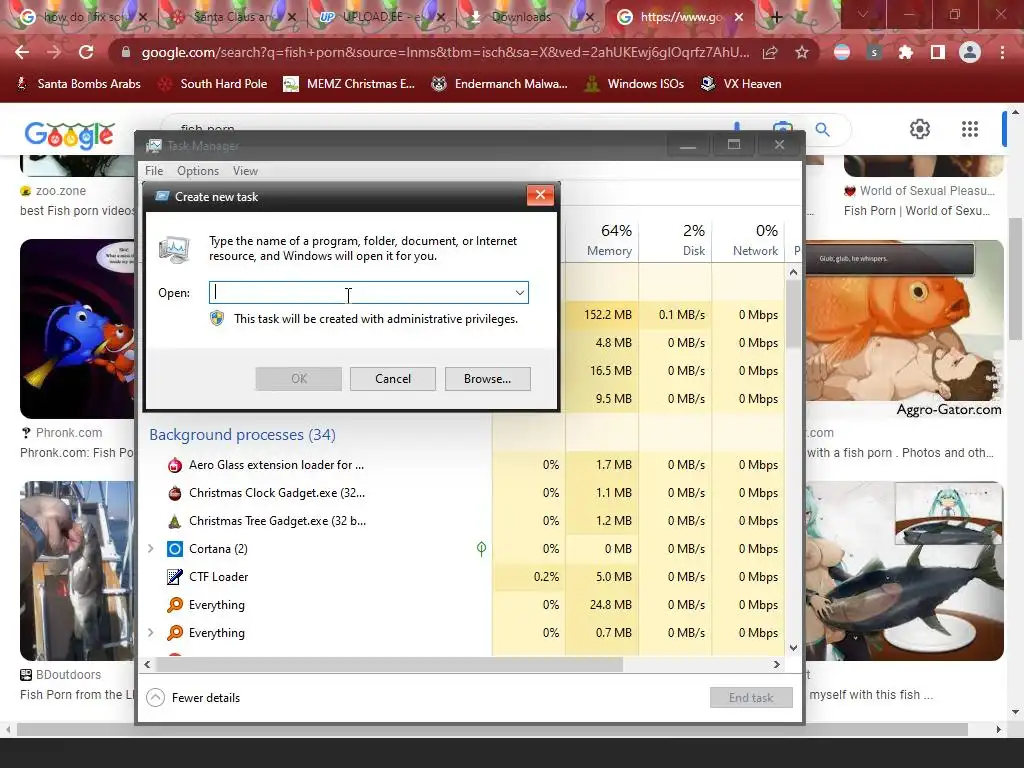Click the browser page vertical scrollbar thumb
Viewport: 1024px width, 768px height.
tap(1016, 279)
